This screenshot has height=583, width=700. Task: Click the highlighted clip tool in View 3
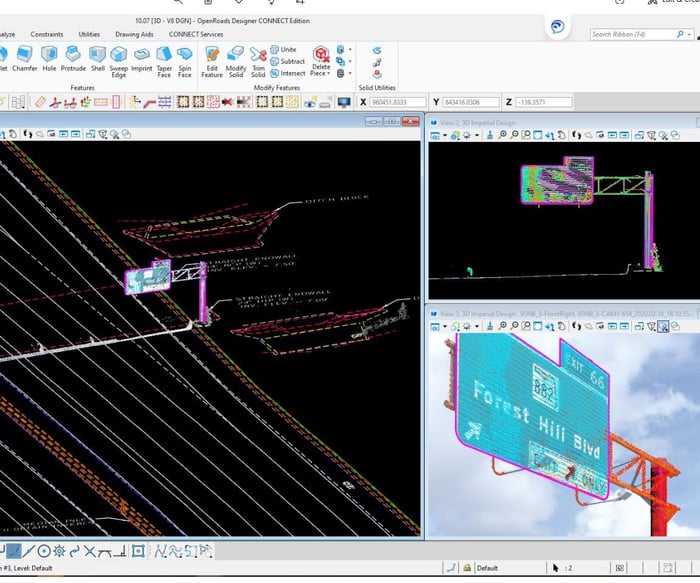click(x=663, y=327)
